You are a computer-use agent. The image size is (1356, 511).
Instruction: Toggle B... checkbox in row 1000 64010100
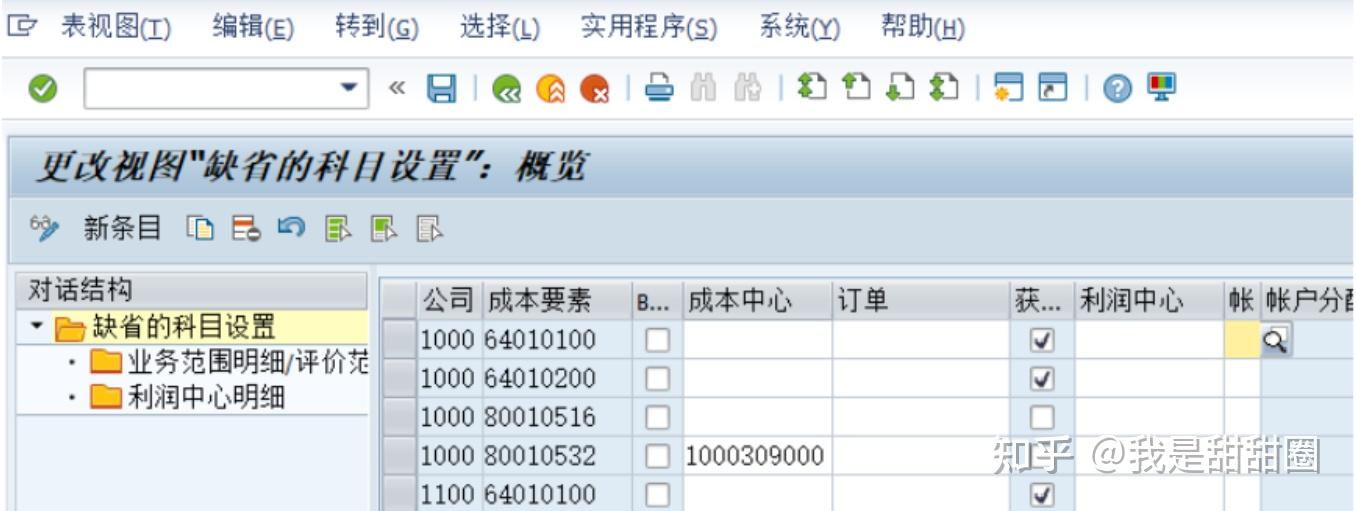tap(657, 341)
